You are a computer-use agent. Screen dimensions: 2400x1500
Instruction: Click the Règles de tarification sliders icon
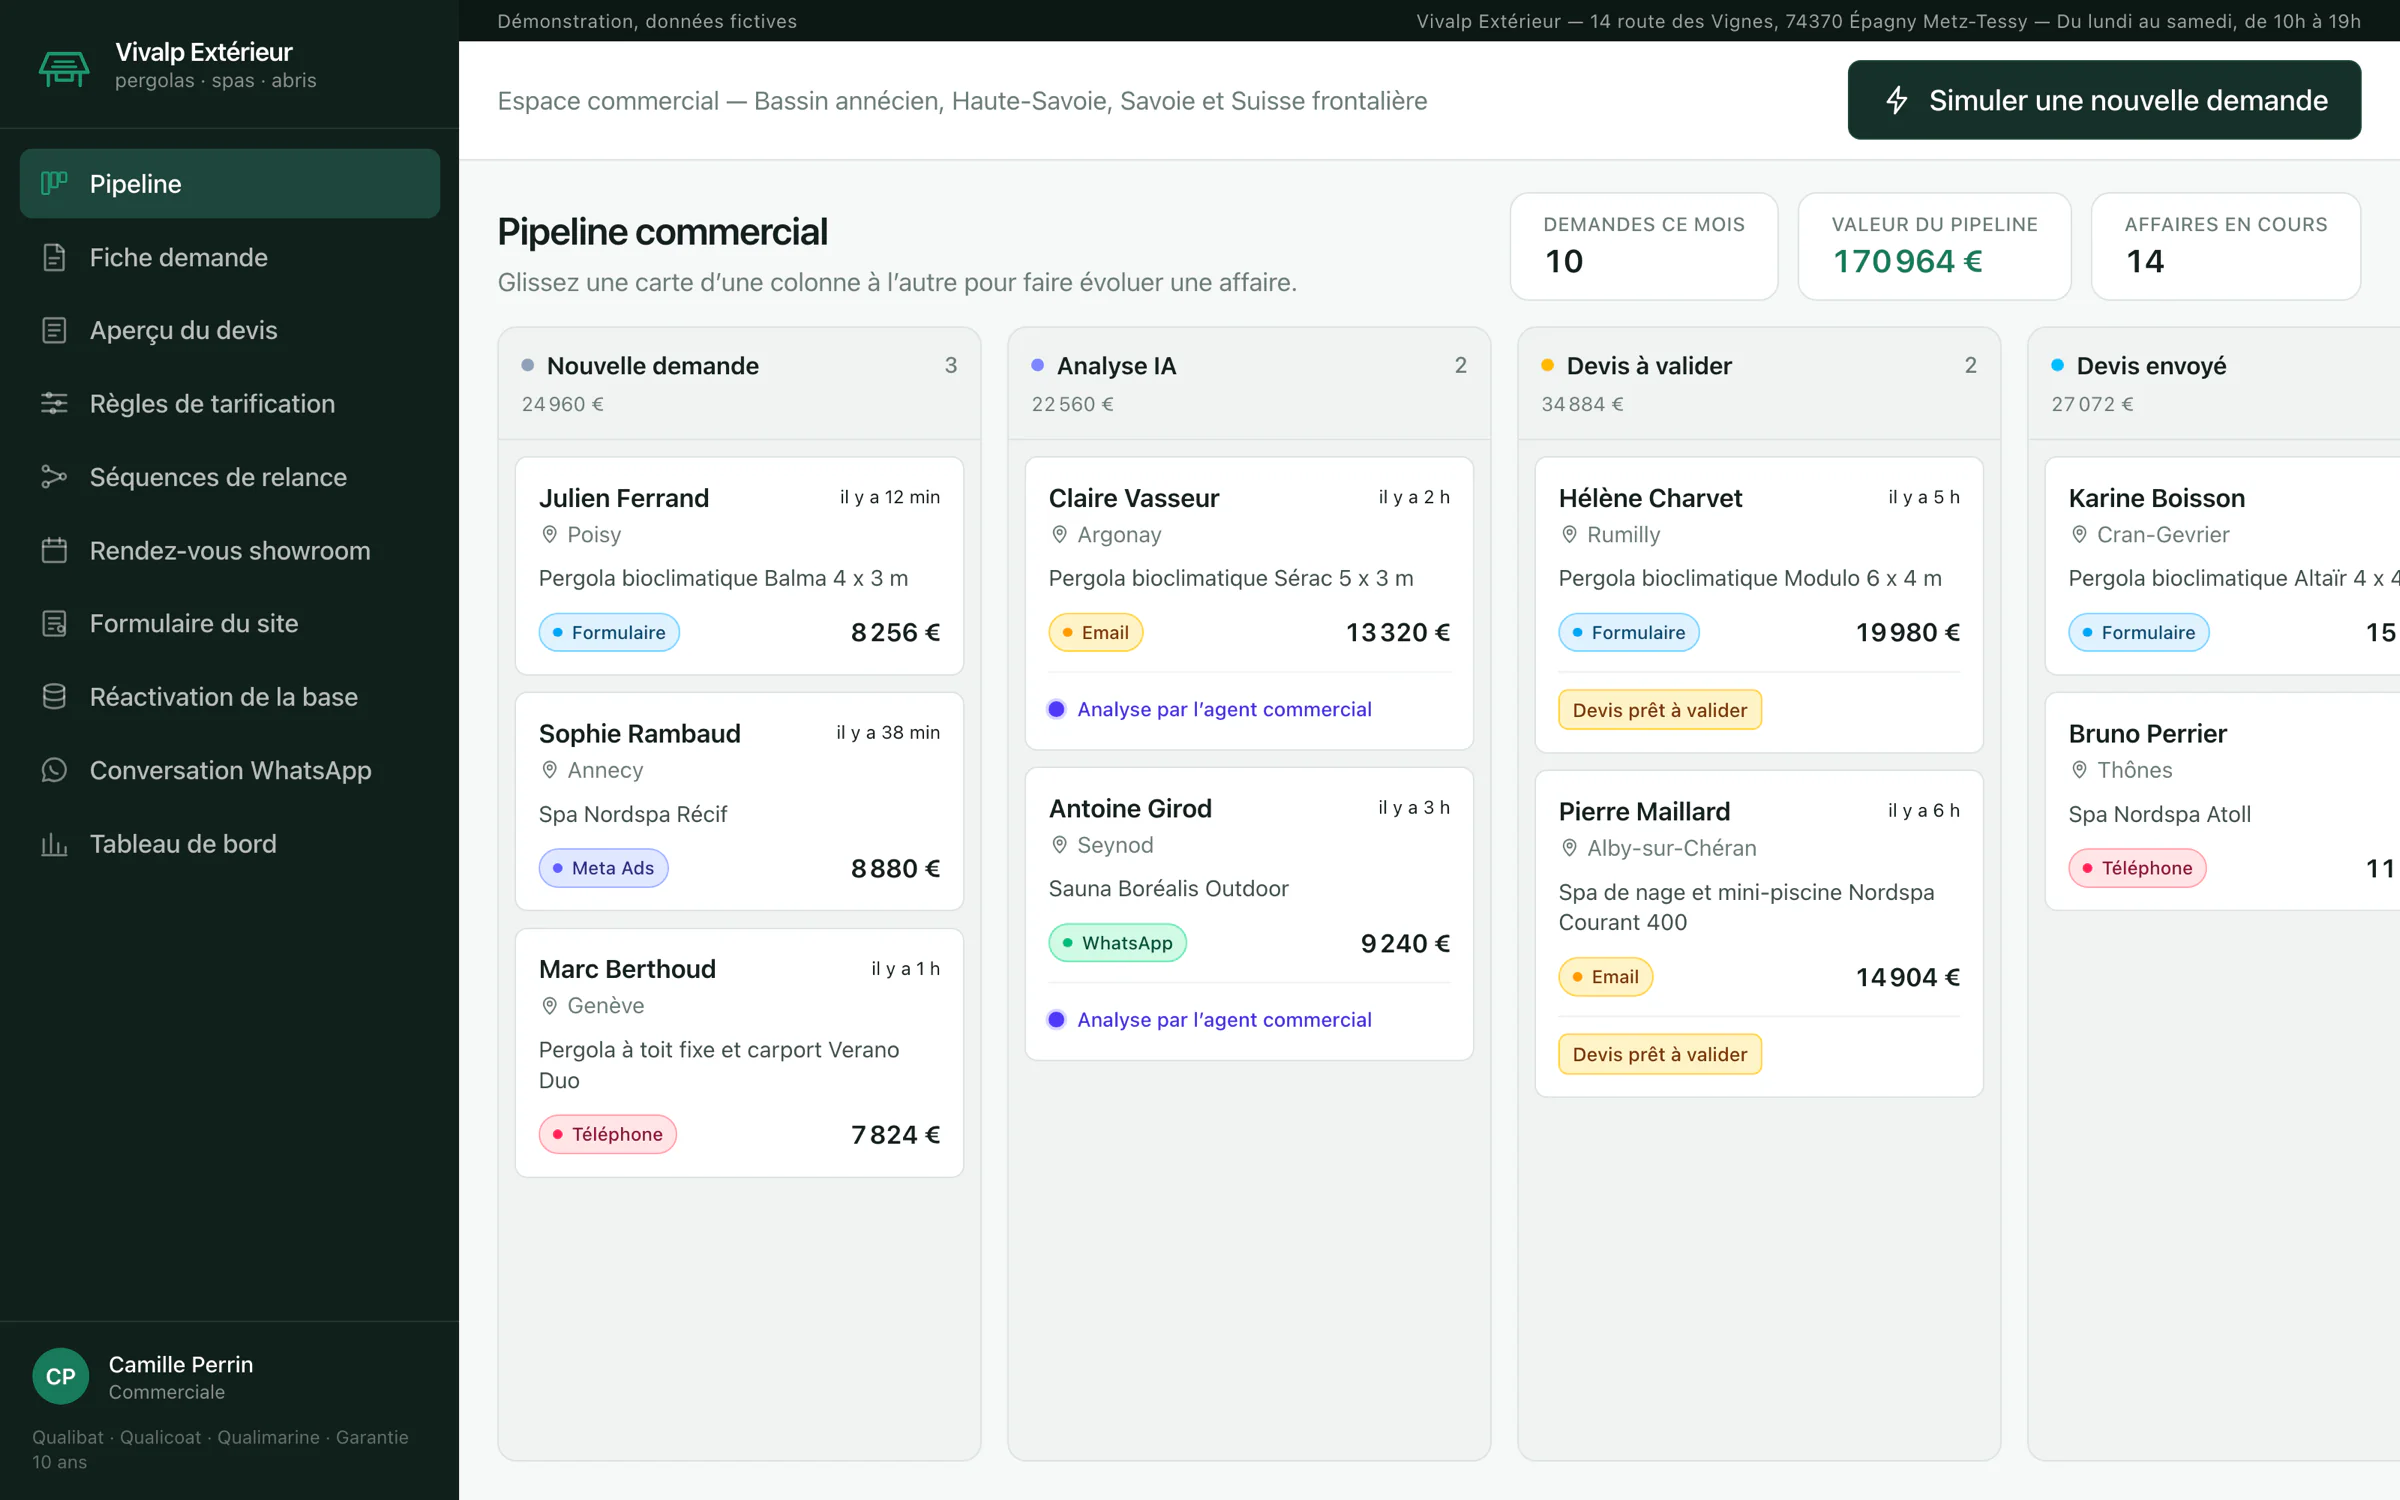(54, 403)
